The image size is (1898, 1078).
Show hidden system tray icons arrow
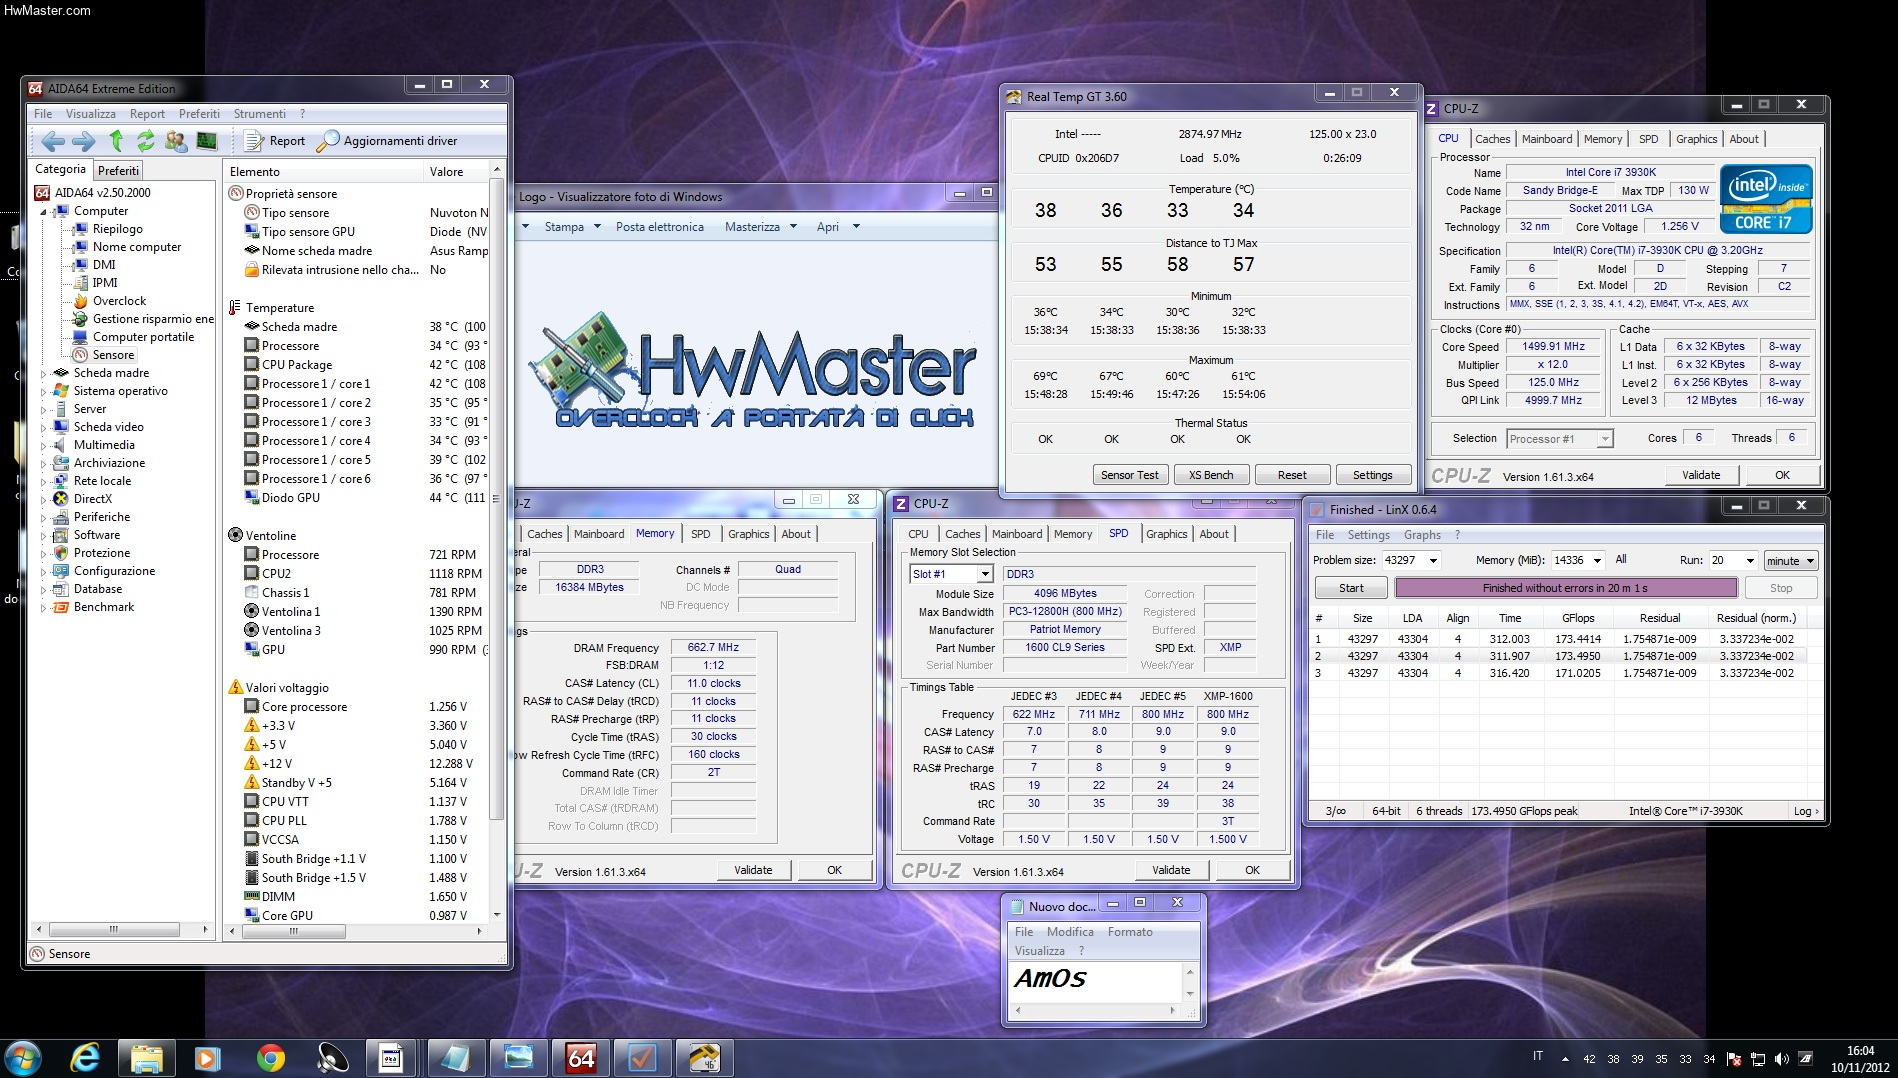[1565, 1058]
